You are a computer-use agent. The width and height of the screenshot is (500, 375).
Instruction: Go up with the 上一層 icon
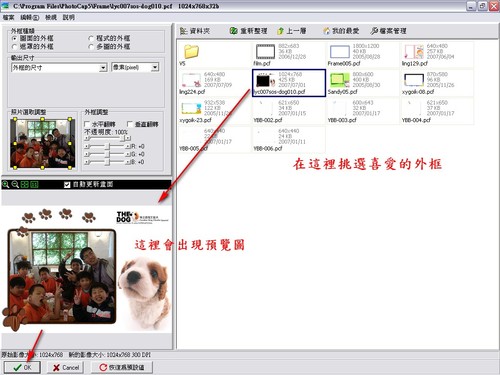pyautogui.click(x=281, y=31)
